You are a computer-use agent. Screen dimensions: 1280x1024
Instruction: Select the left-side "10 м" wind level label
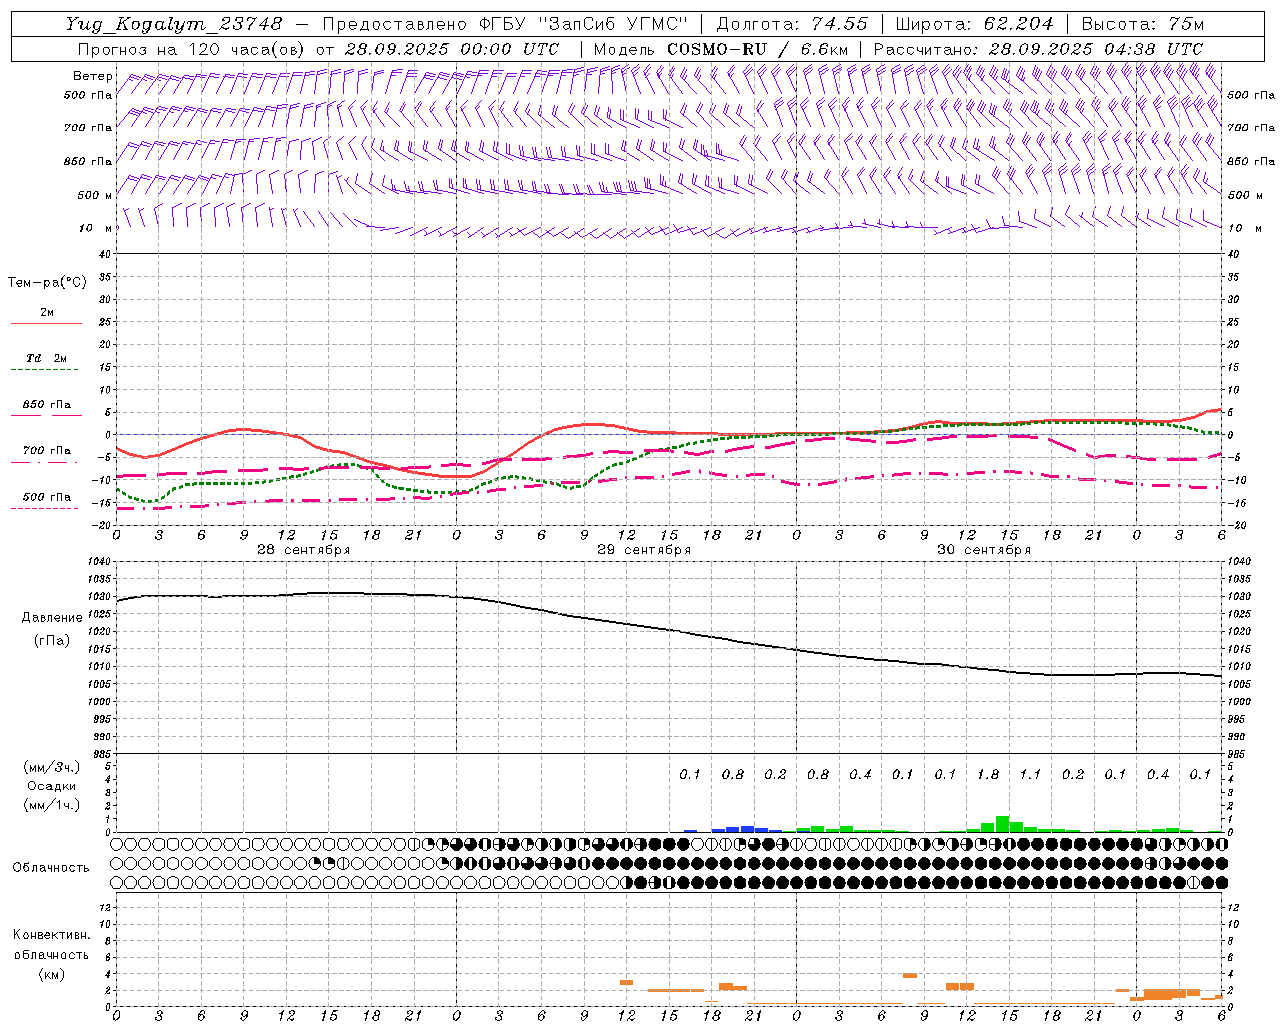[95, 228]
